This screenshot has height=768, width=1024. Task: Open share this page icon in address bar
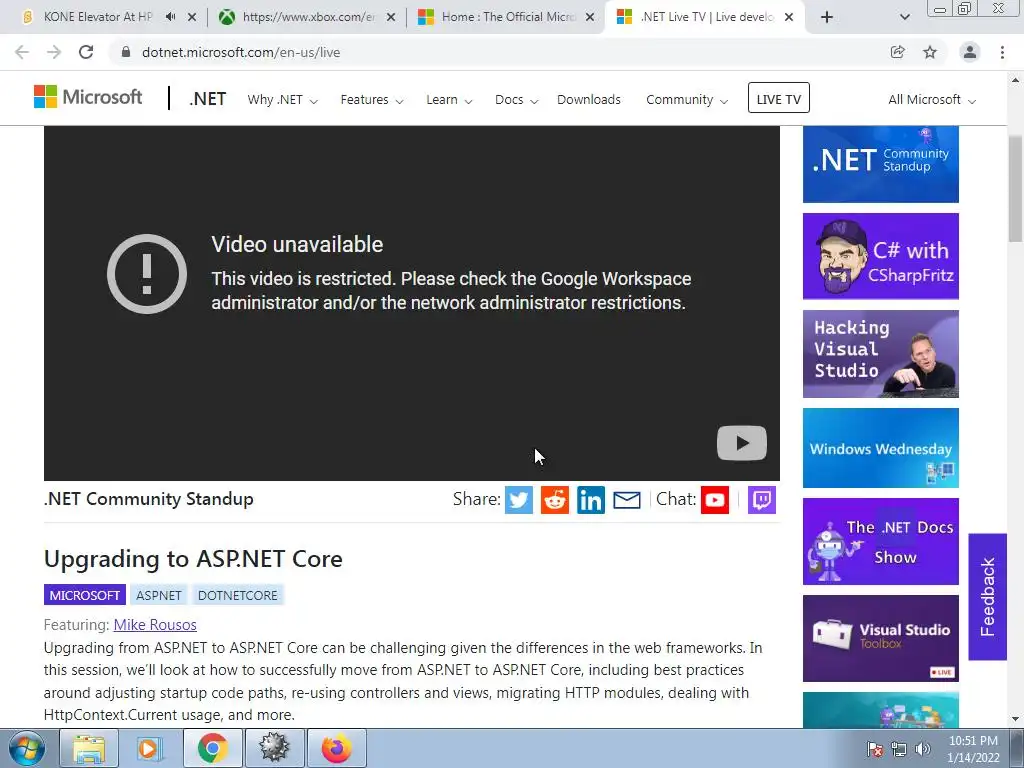pos(898,52)
